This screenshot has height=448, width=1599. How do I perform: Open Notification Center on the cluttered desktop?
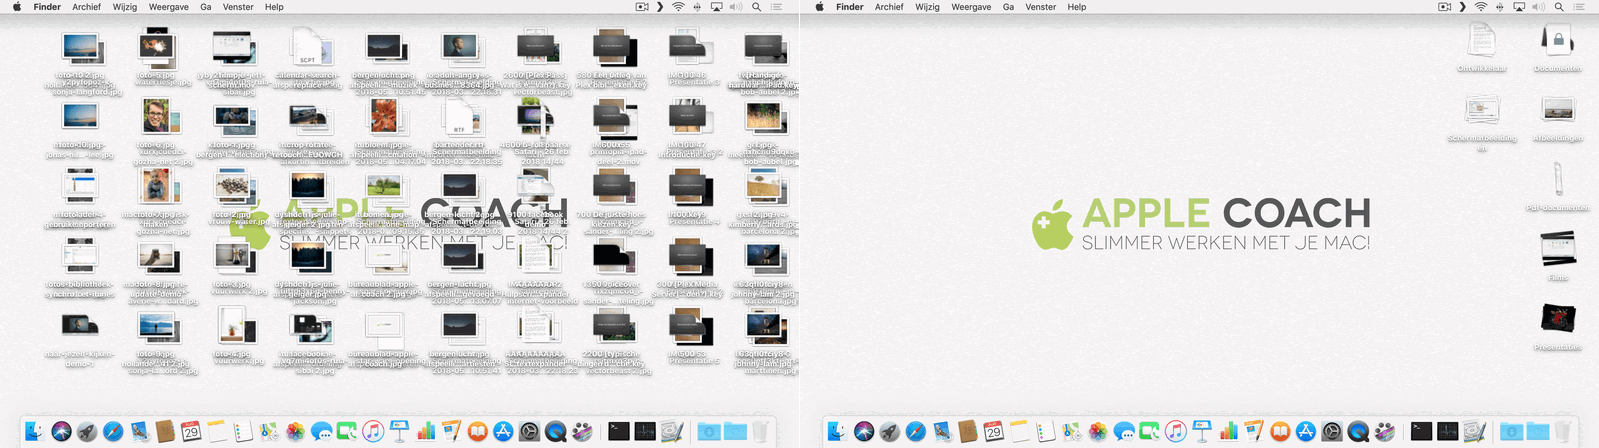point(777,7)
